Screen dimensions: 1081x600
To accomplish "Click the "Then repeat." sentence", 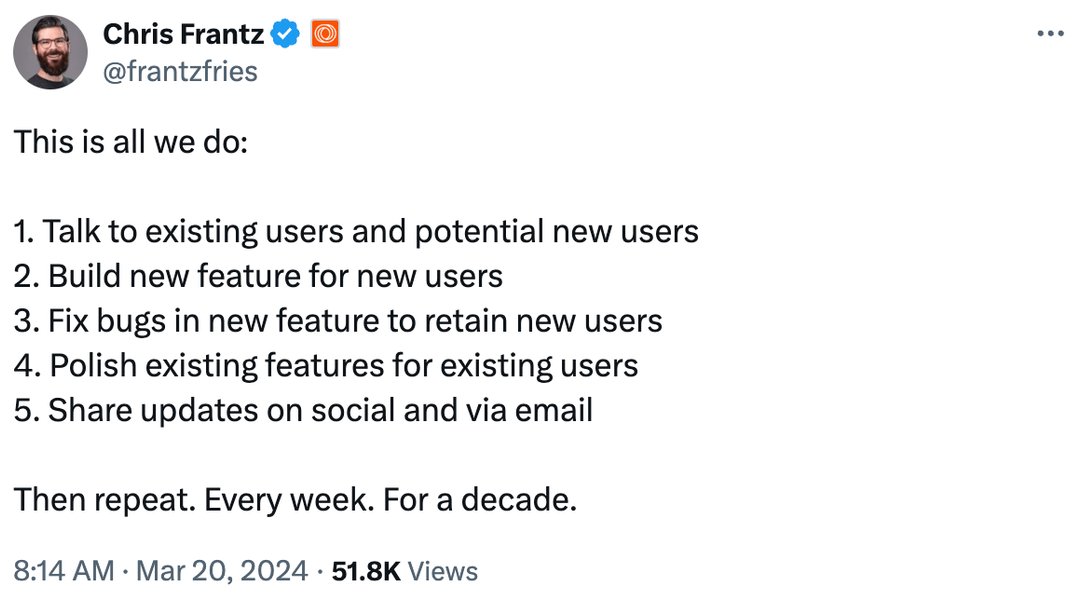I will [105, 500].
